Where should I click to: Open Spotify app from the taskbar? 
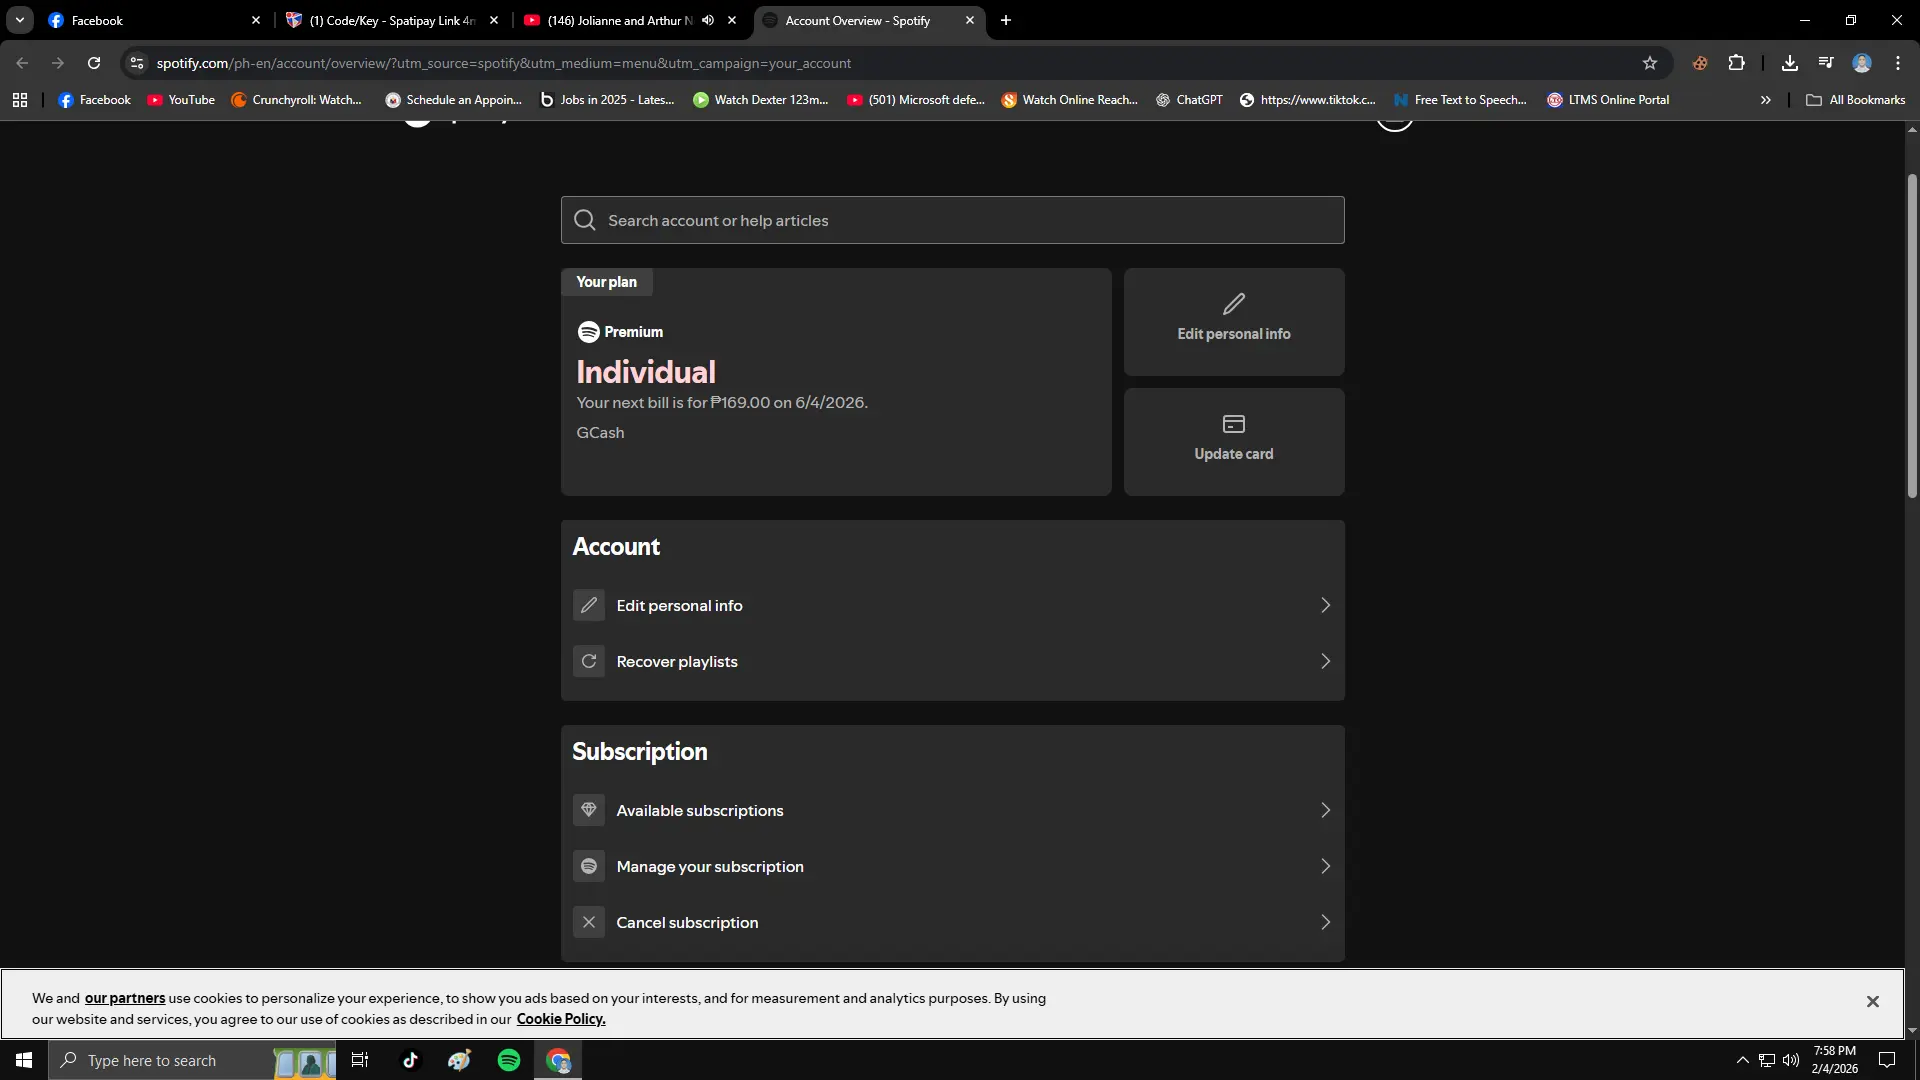pyautogui.click(x=509, y=1060)
